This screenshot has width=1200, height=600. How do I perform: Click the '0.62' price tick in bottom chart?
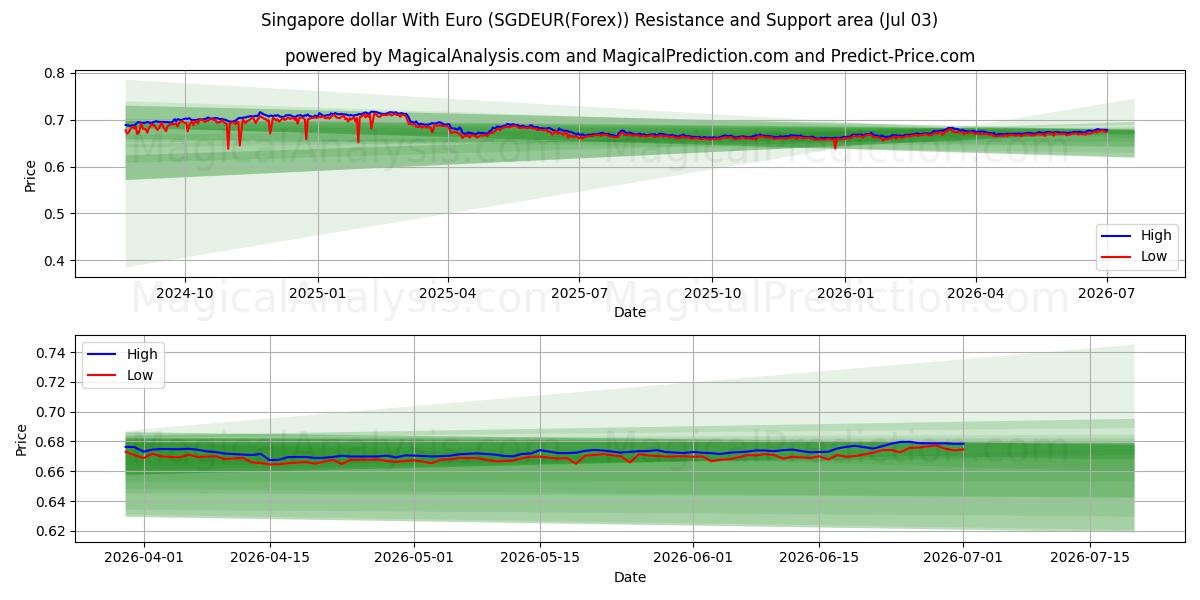52,532
